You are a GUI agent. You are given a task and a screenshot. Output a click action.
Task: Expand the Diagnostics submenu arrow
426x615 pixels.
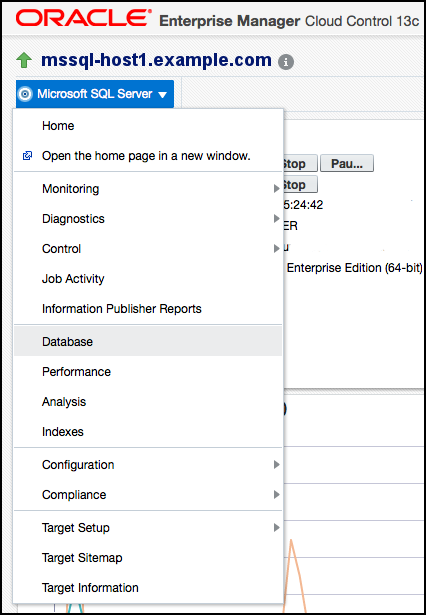click(277, 219)
